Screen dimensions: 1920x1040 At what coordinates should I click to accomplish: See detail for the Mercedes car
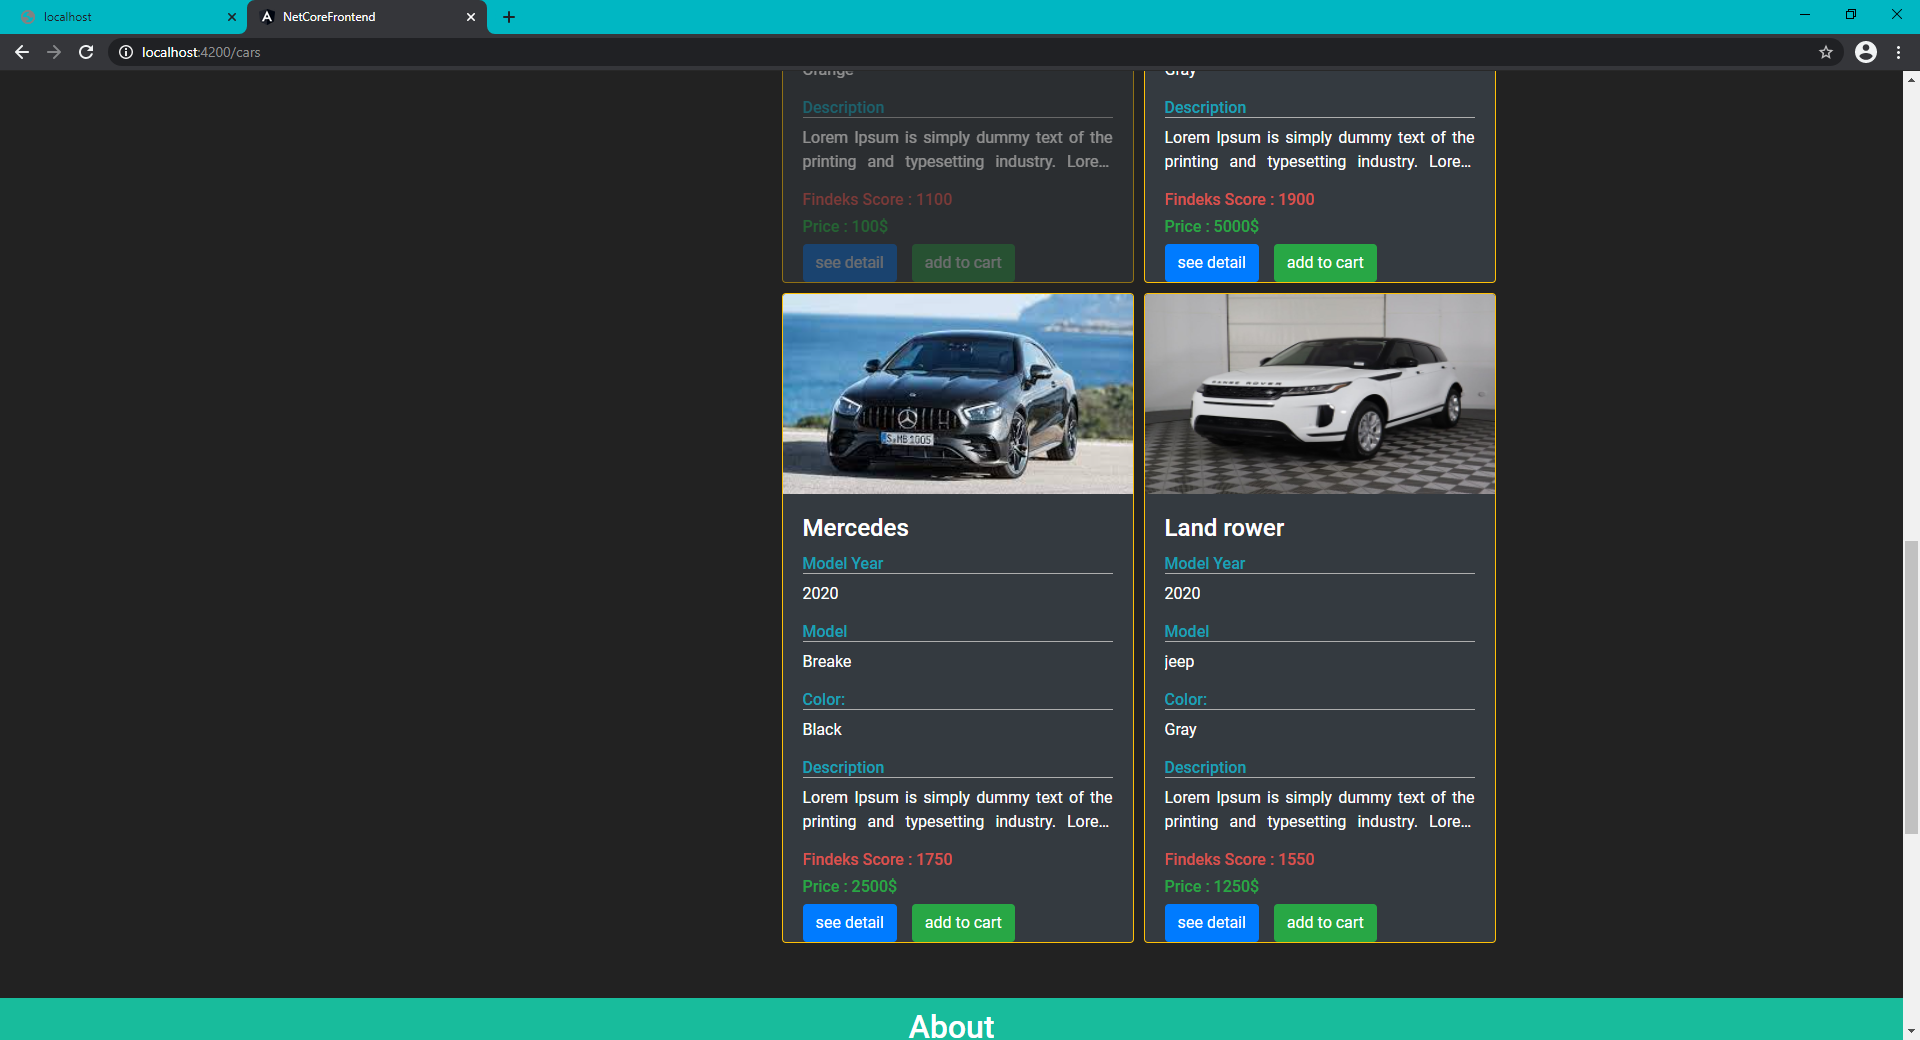pyautogui.click(x=849, y=923)
